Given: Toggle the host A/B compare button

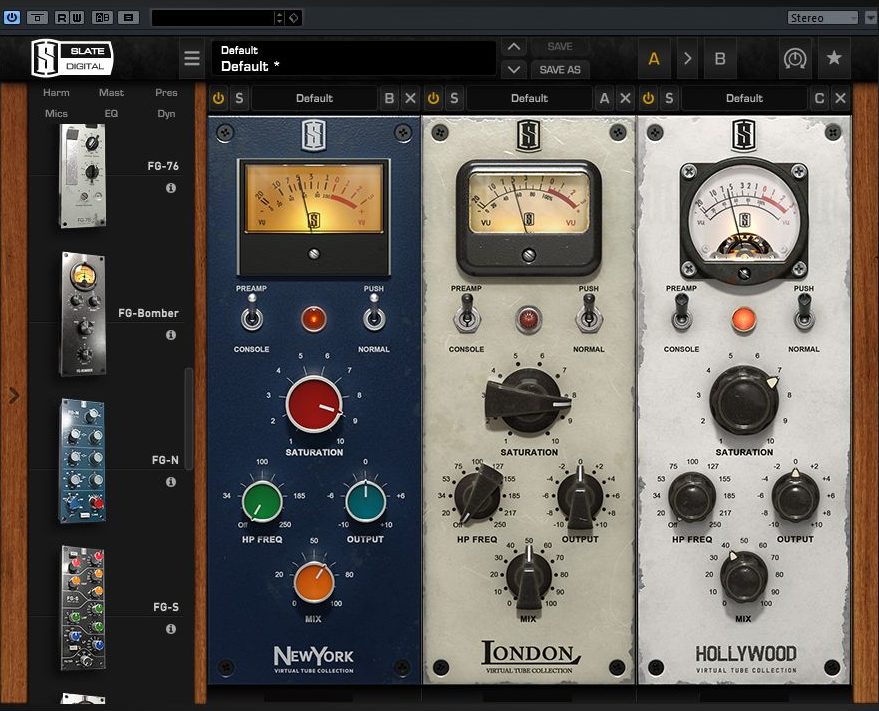Looking at the screenshot, I should (103, 17).
